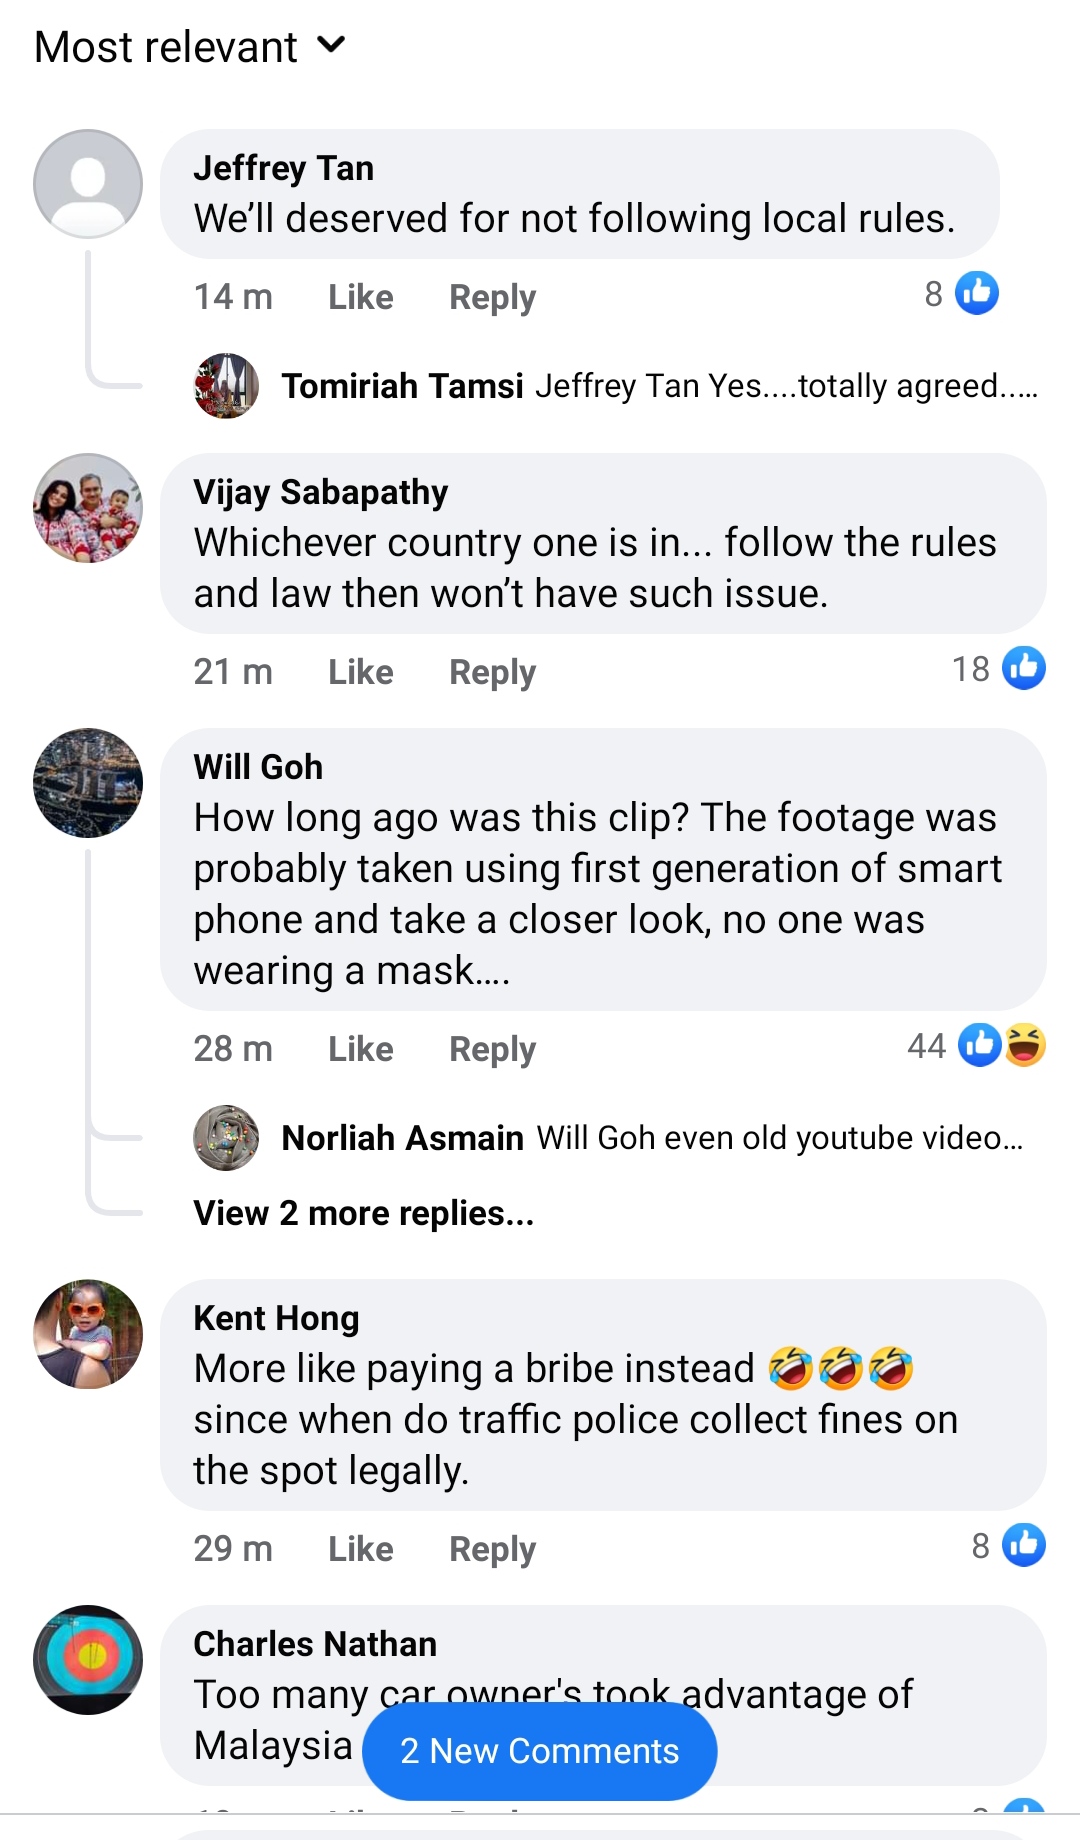
Task: View reactions on Will Goh's comment
Action: (1001, 1045)
